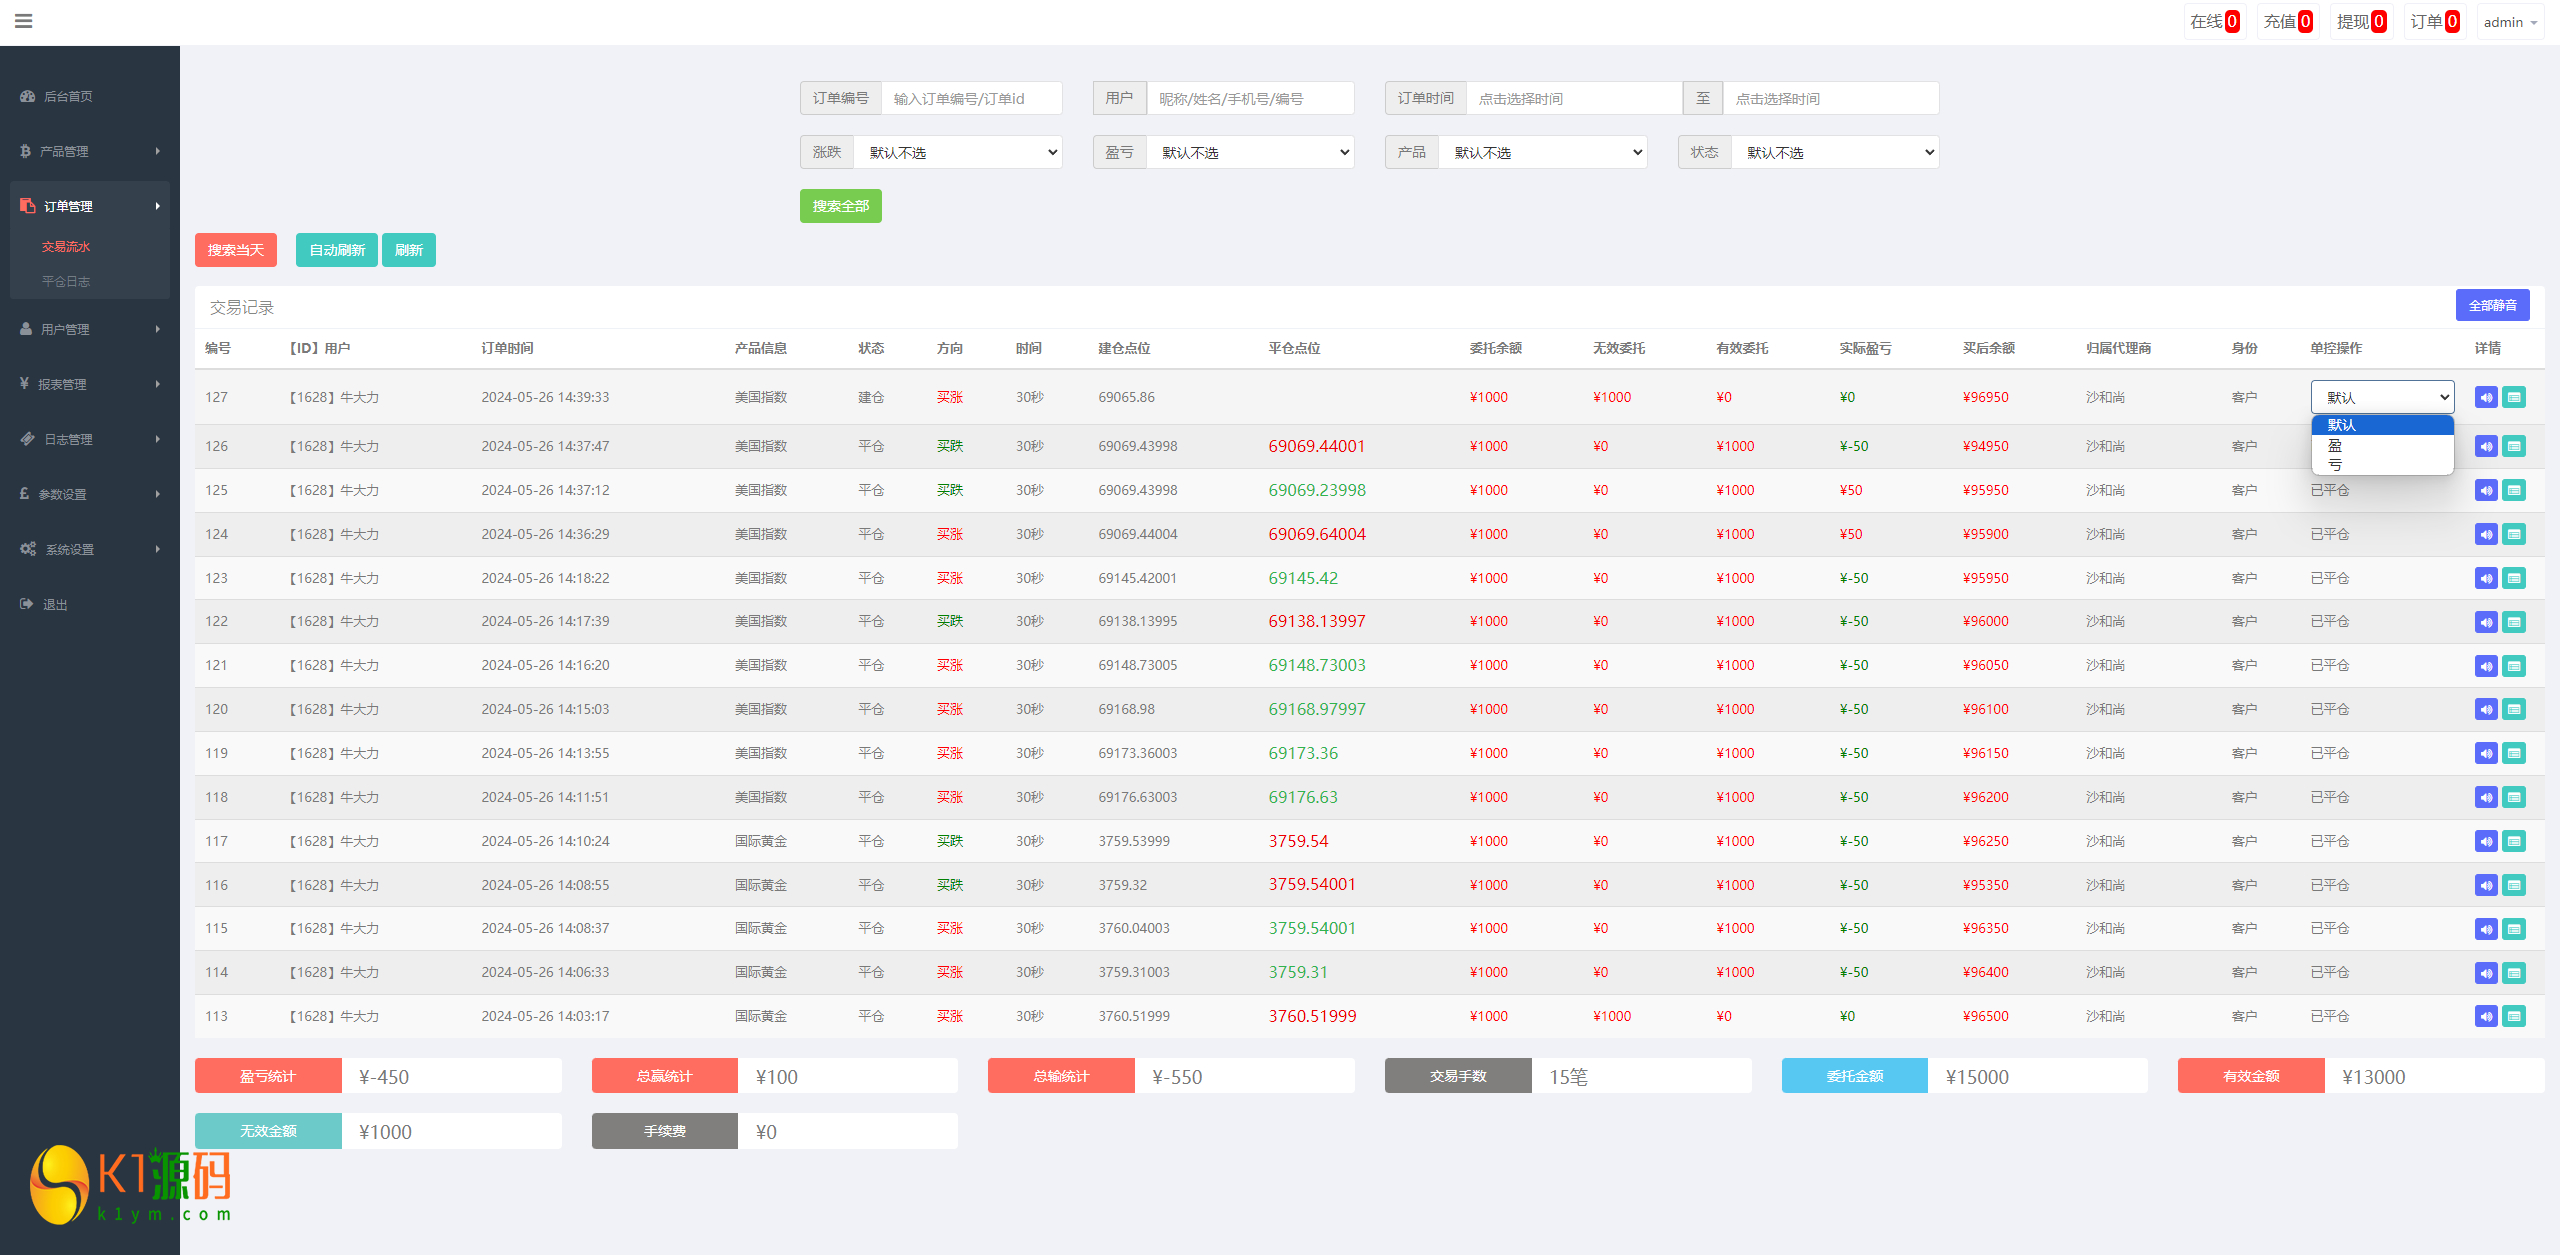Toggle the hamburger sidebar menu icon
Viewport: 2560px width, 1255px height.
pos(24,21)
